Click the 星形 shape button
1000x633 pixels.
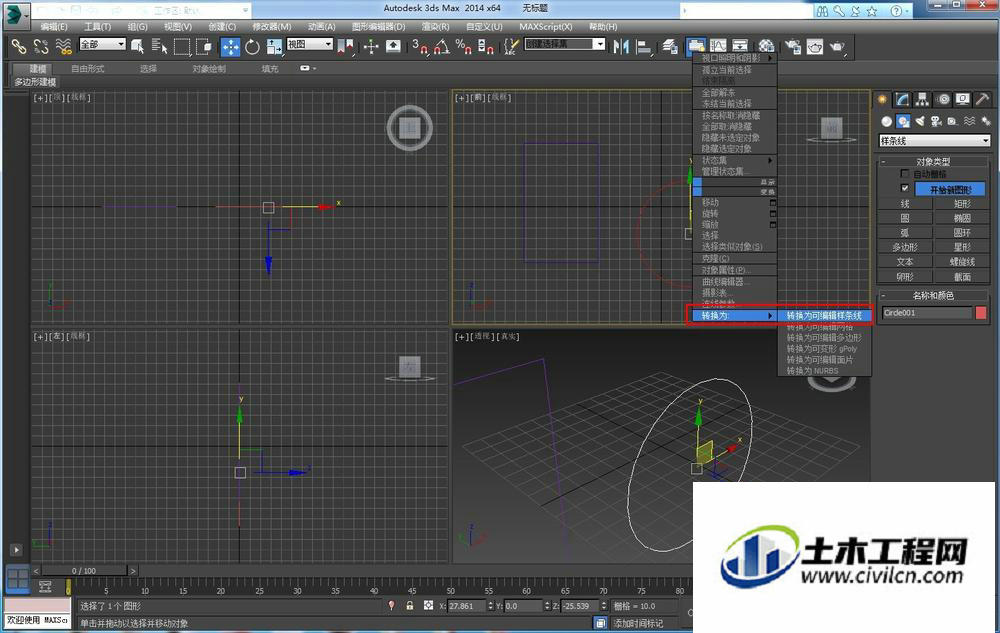(962, 247)
